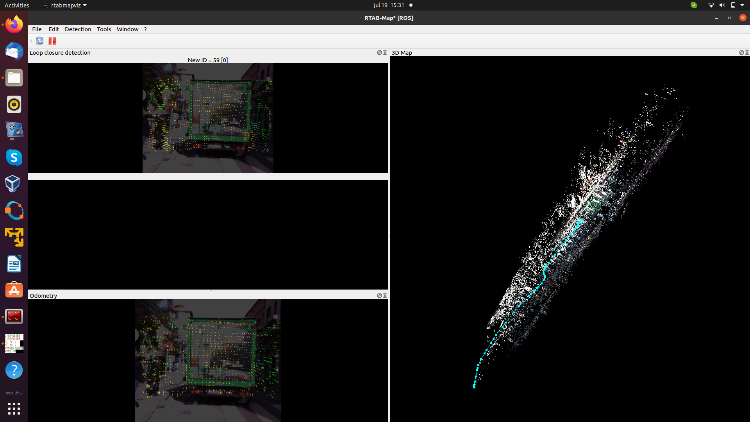
Task: Launch Skype from the dock
Action: point(14,157)
